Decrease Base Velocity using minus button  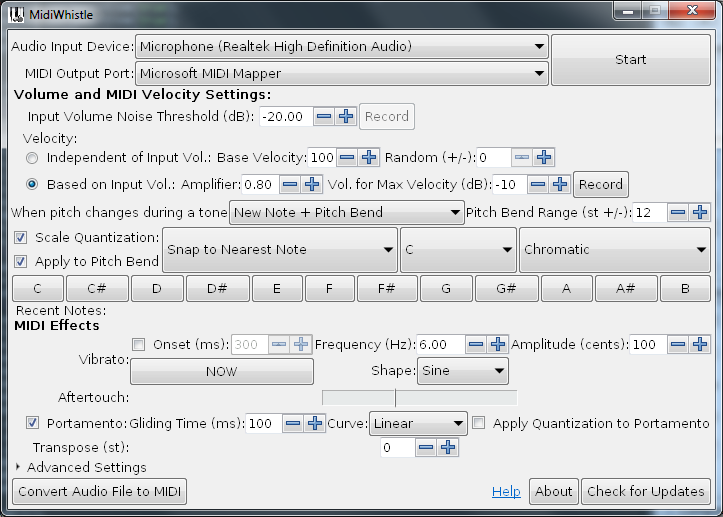pyautogui.click(x=347, y=157)
